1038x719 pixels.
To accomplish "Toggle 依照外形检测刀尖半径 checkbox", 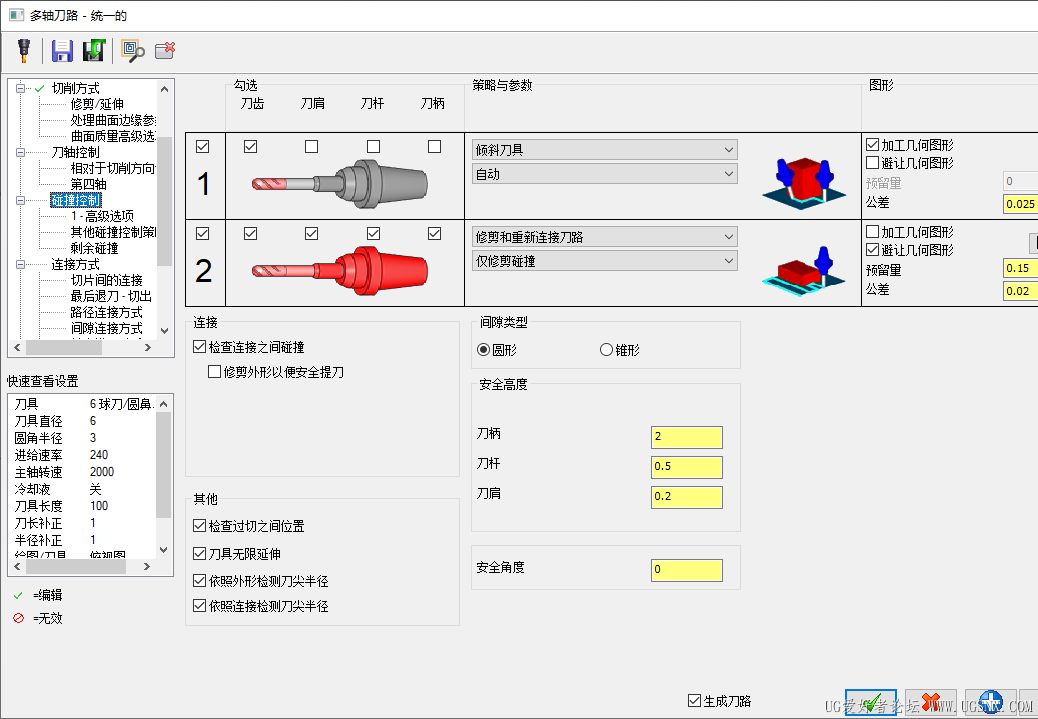I will [x=199, y=581].
